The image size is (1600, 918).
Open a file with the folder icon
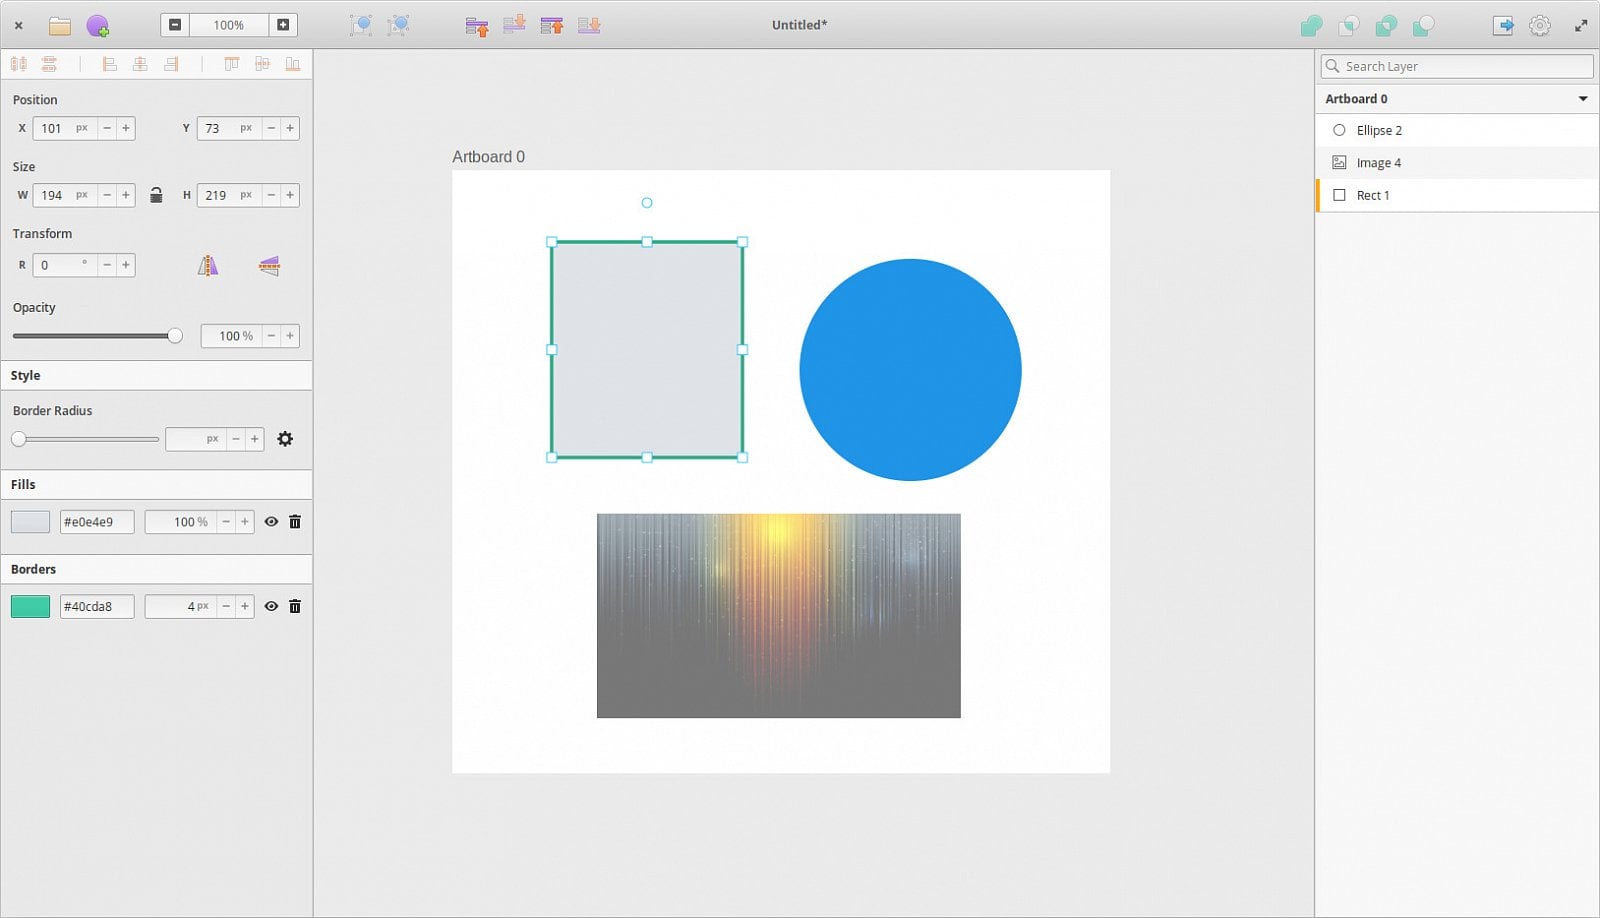coord(60,25)
